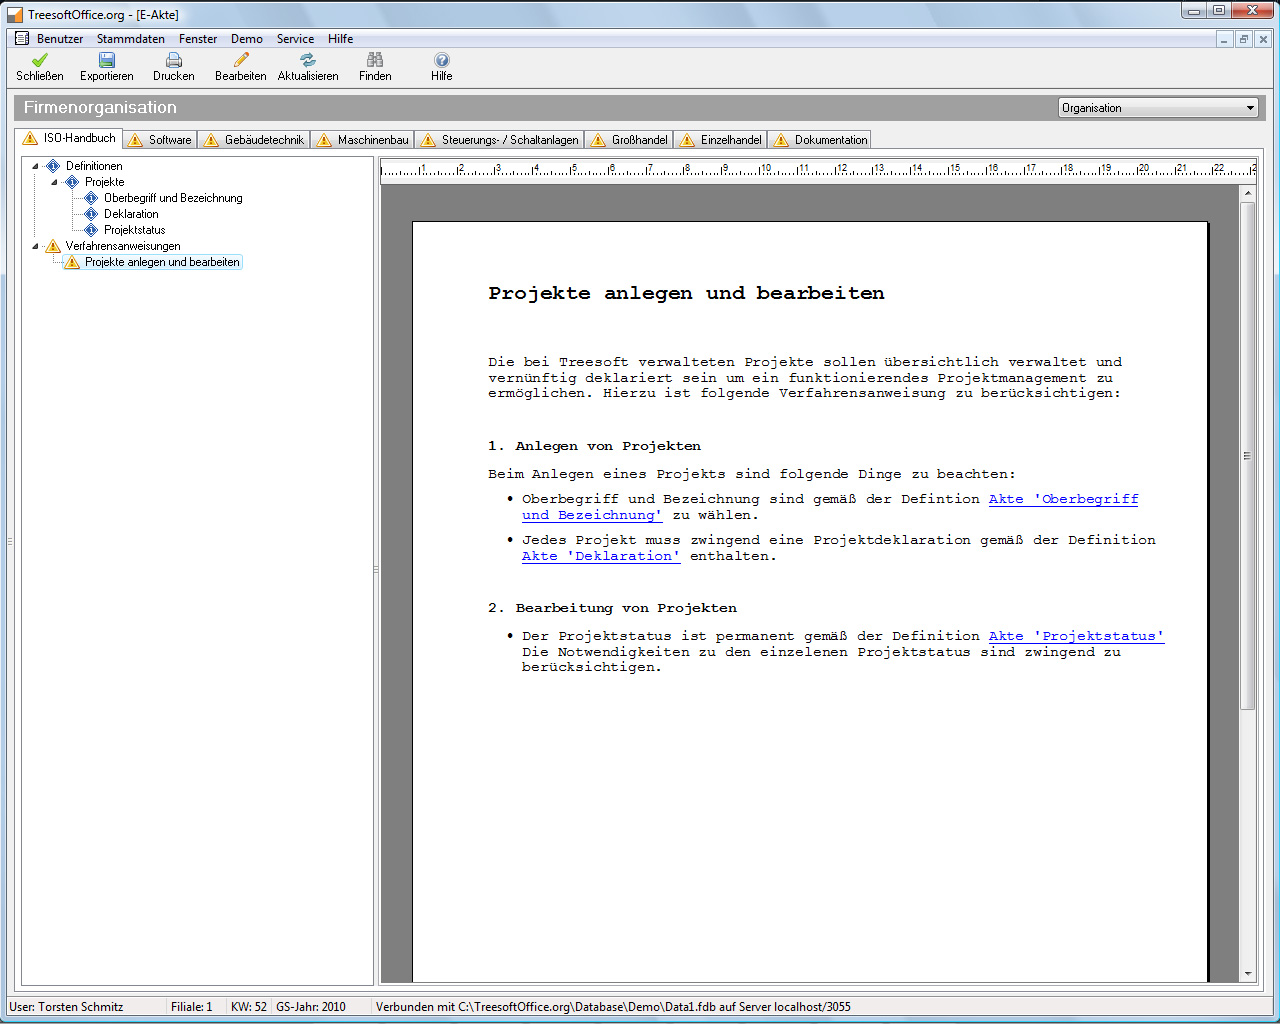Click the document's vertical scrollbar thumb
1280x1024 pixels.
pos(1247,455)
